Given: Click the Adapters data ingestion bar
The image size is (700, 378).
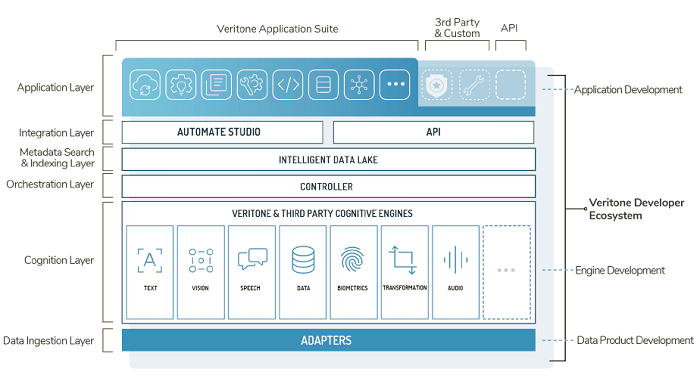Looking at the screenshot, I should pyautogui.click(x=329, y=340).
